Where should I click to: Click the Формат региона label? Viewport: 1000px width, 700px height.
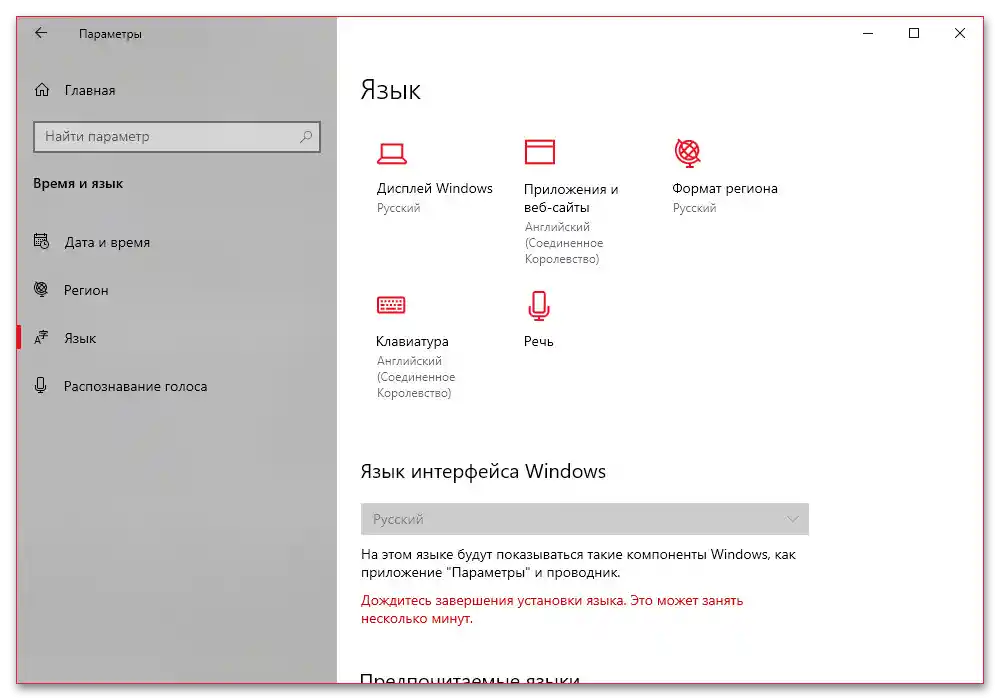724,189
